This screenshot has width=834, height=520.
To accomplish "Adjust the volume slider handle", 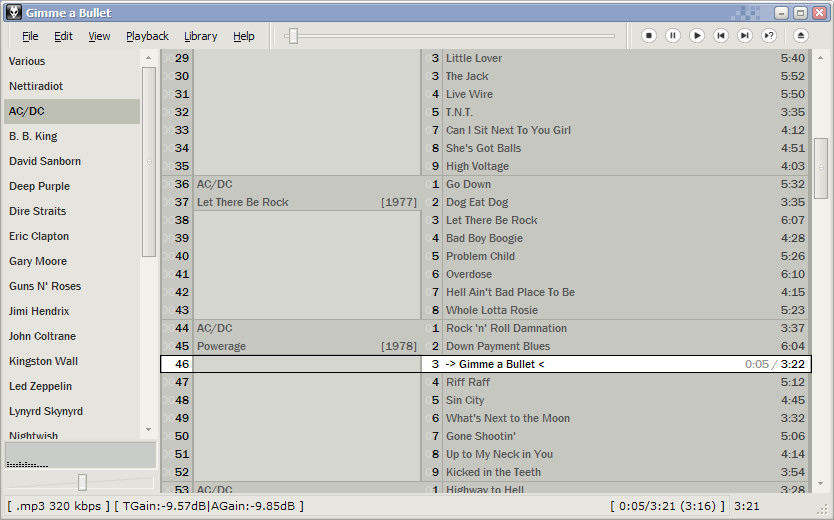I will click(82, 482).
